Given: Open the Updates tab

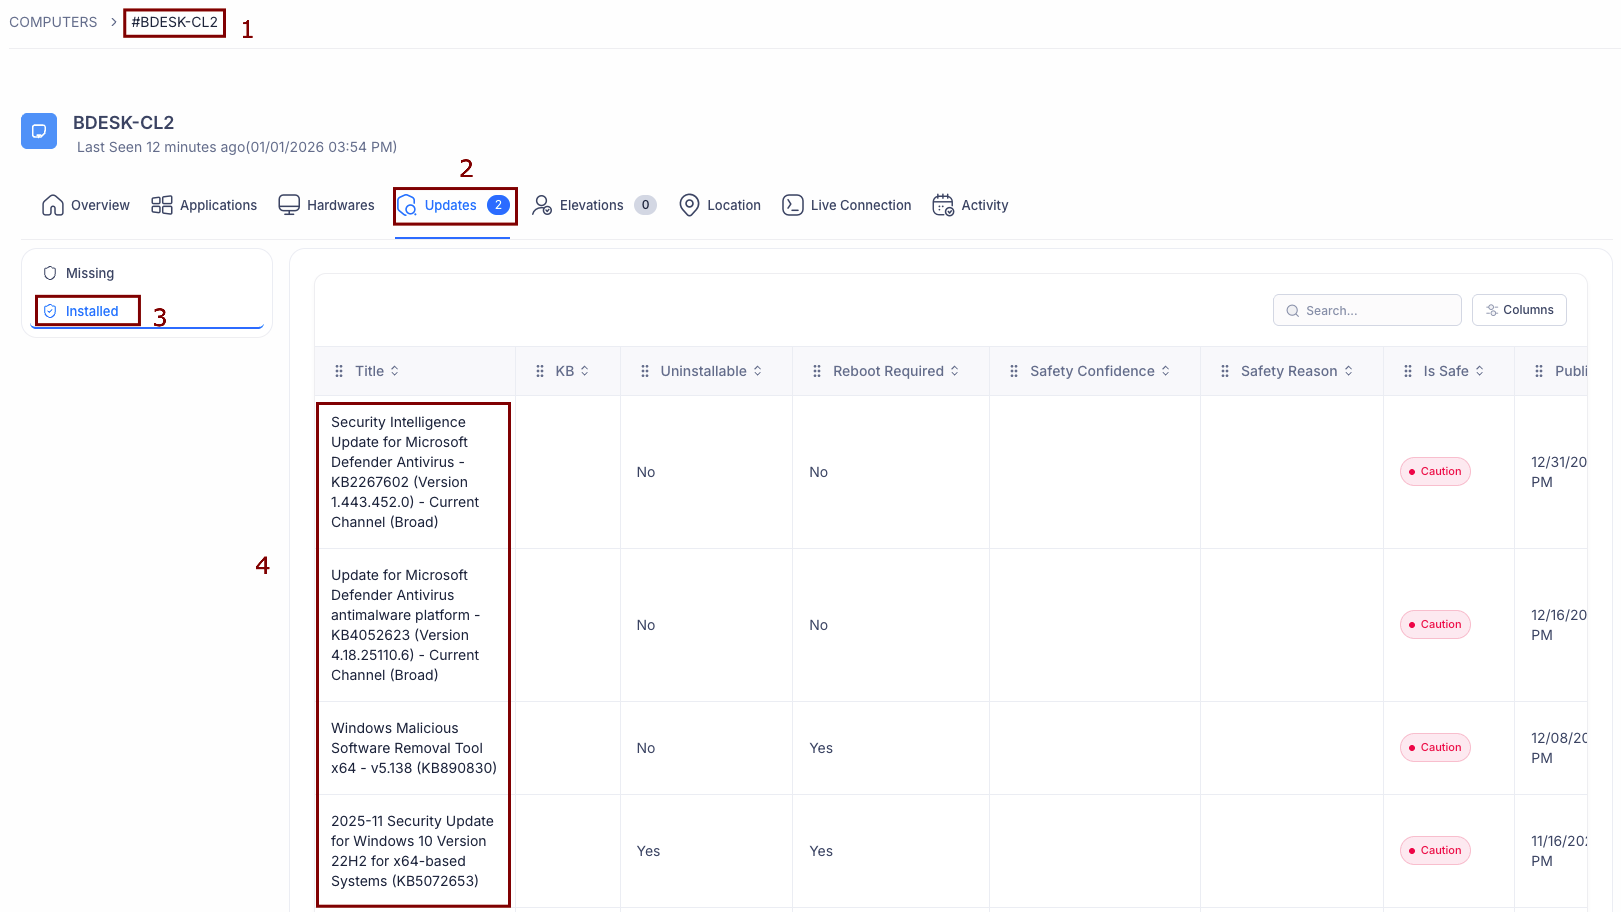Looking at the screenshot, I should click(451, 205).
